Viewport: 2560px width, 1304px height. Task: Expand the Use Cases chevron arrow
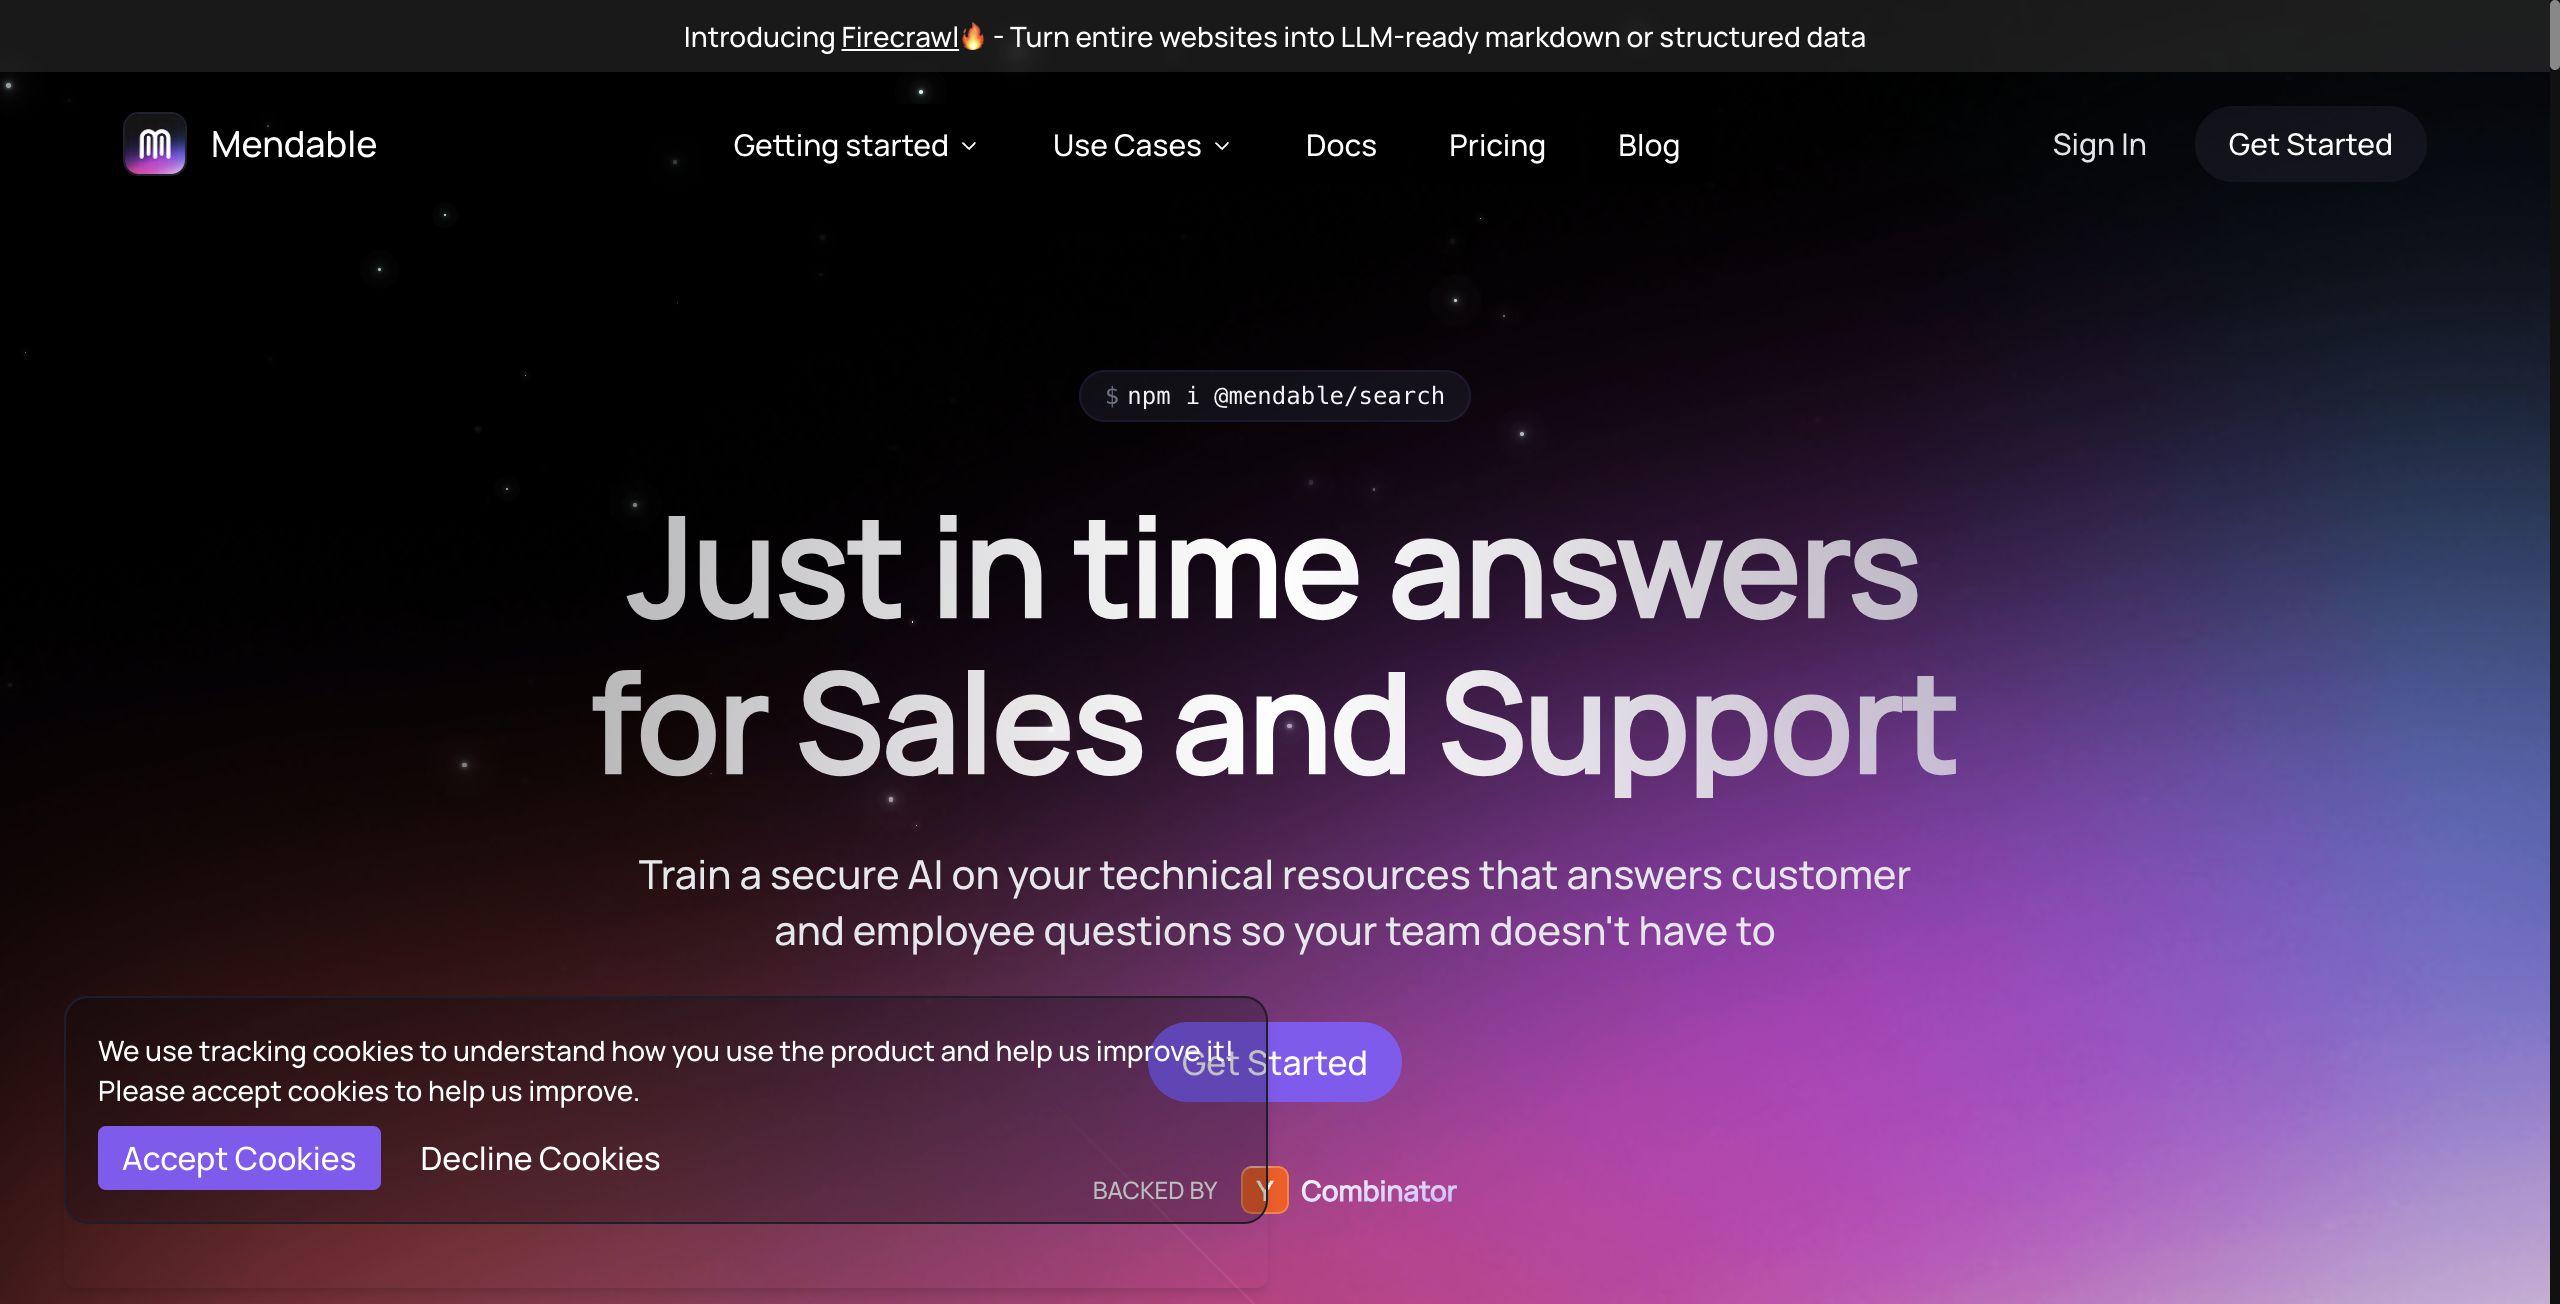point(1222,146)
